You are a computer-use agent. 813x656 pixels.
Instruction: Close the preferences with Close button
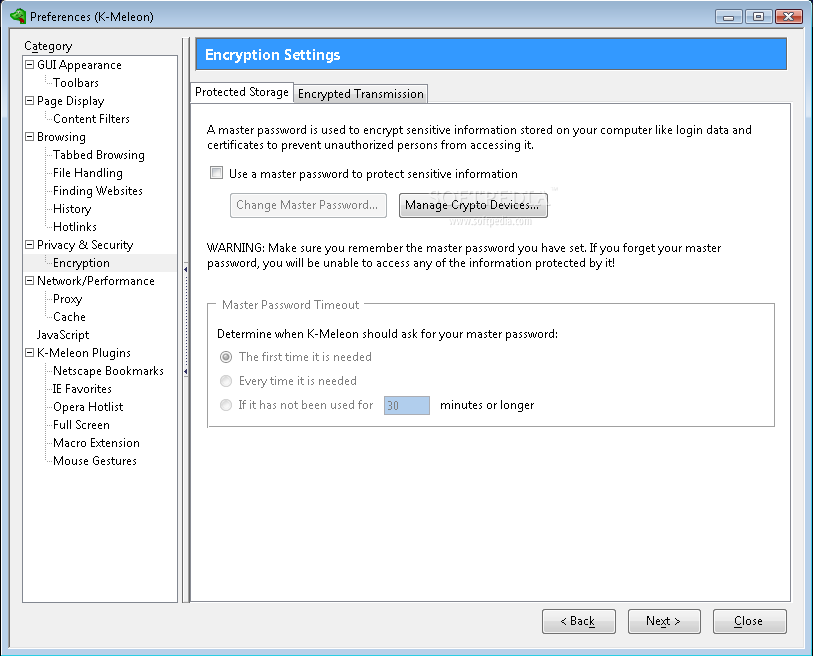tap(750, 621)
